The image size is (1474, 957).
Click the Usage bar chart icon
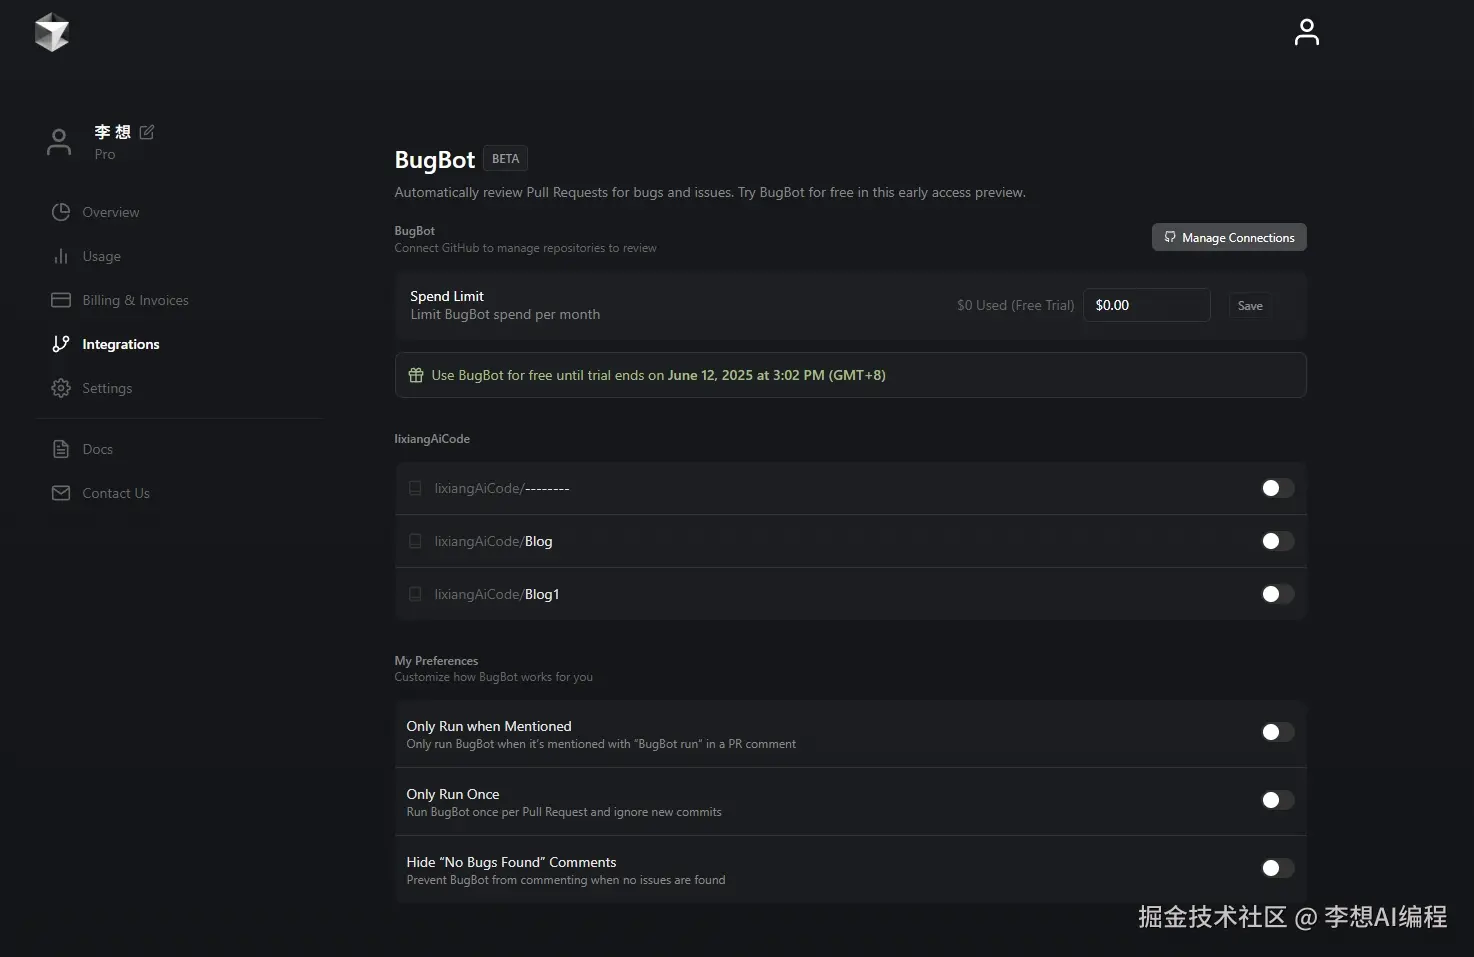pos(61,256)
